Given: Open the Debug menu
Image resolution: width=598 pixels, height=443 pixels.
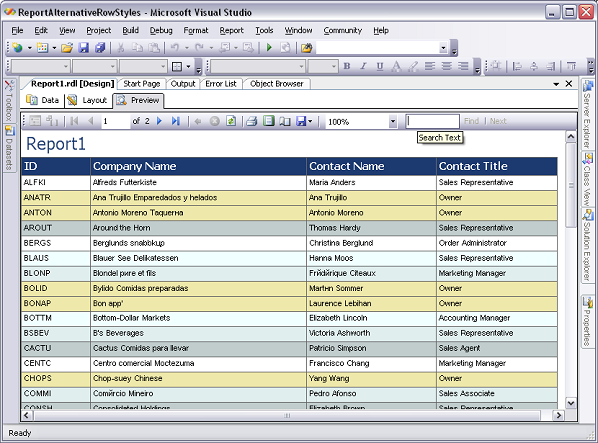Looking at the screenshot, I should pyautogui.click(x=161, y=30).
